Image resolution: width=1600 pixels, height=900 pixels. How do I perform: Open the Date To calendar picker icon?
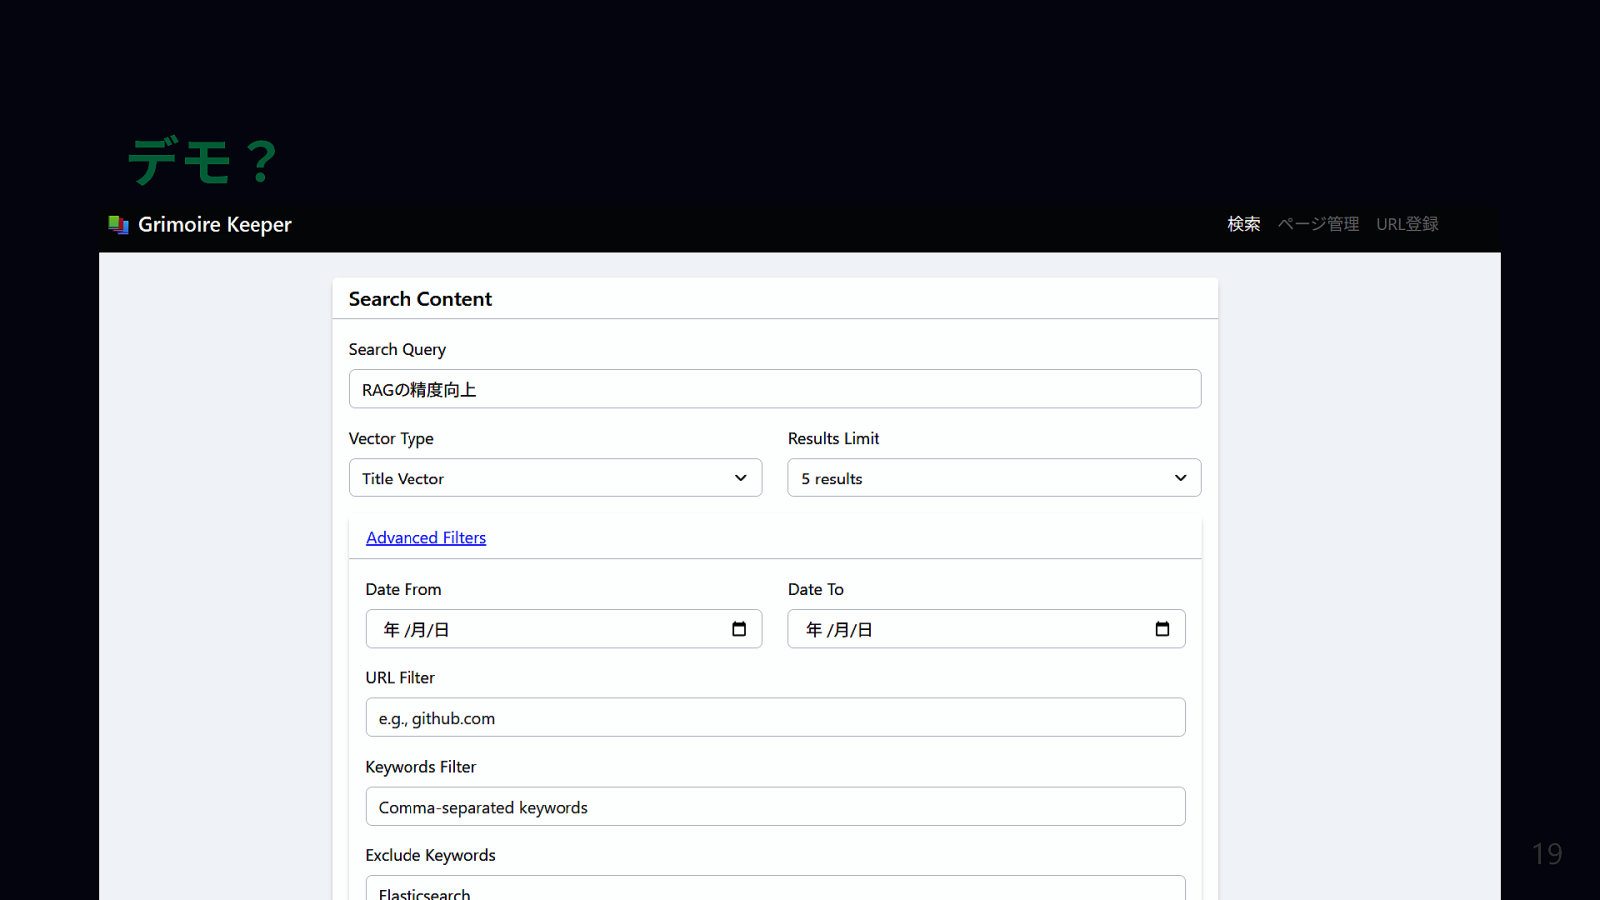(1162, 629)
